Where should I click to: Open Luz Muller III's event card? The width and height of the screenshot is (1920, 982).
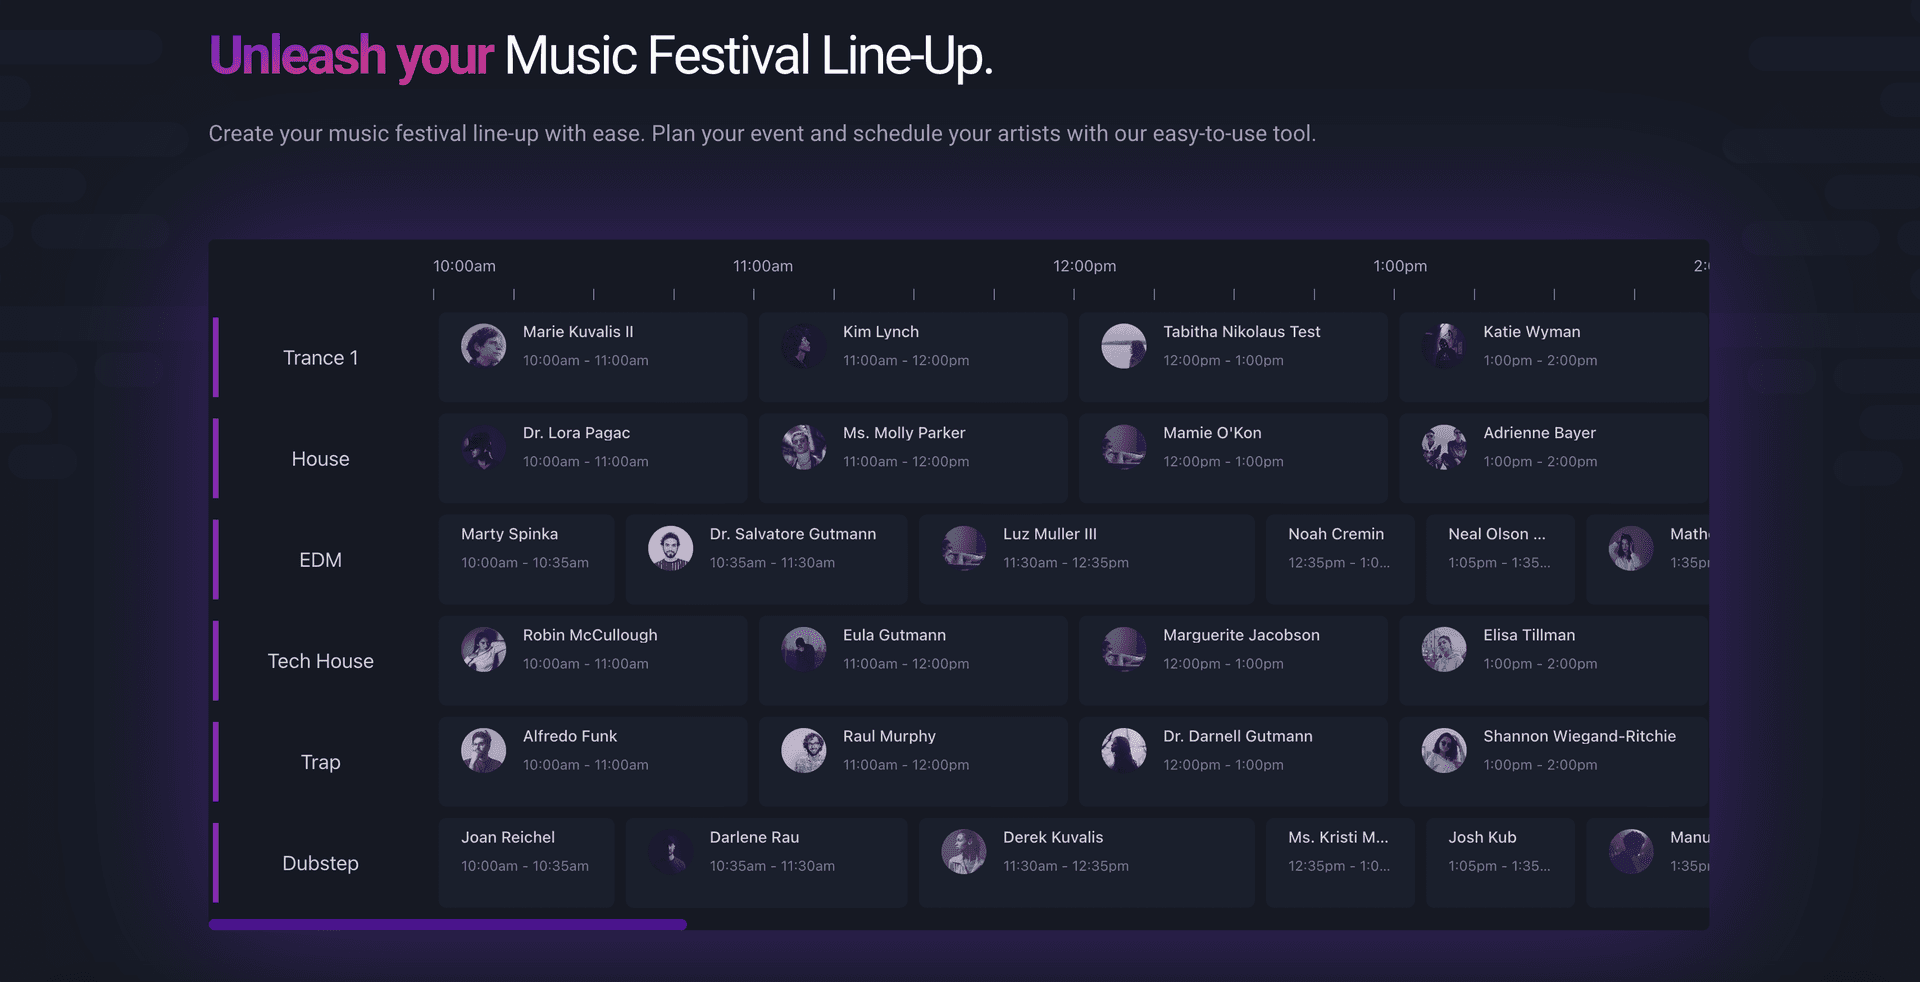(1086, 559)
